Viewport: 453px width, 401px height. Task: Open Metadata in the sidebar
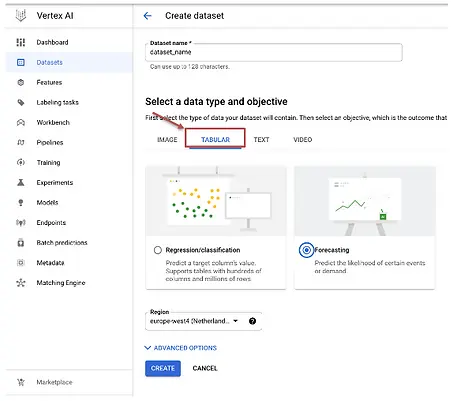69,263
